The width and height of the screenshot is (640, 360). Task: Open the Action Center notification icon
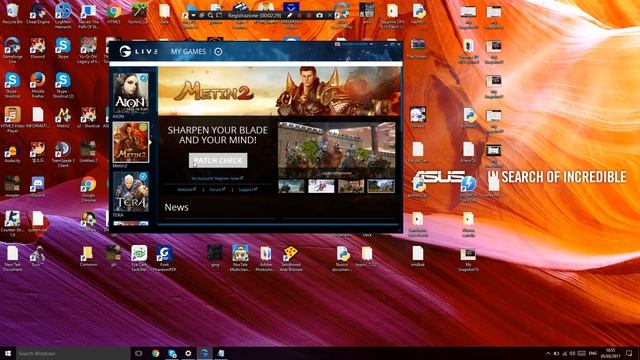(629, 353)
